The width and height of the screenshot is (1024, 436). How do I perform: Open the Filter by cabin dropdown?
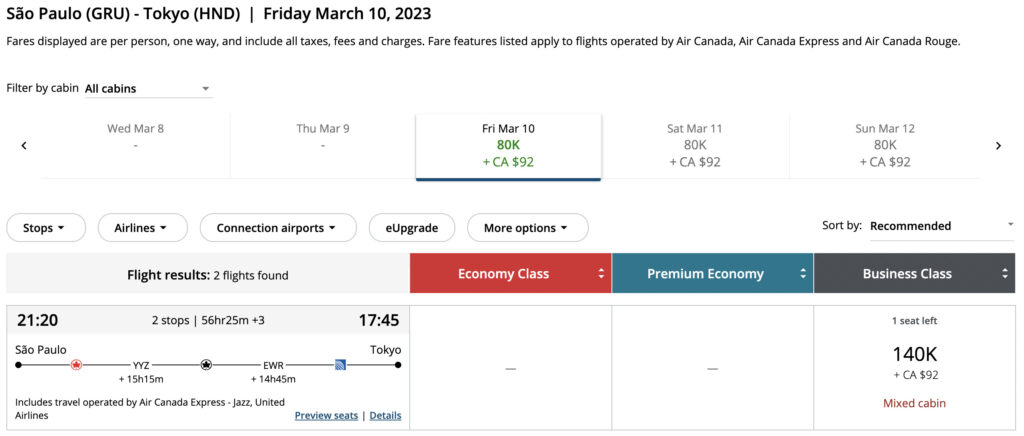coord(148,89)
